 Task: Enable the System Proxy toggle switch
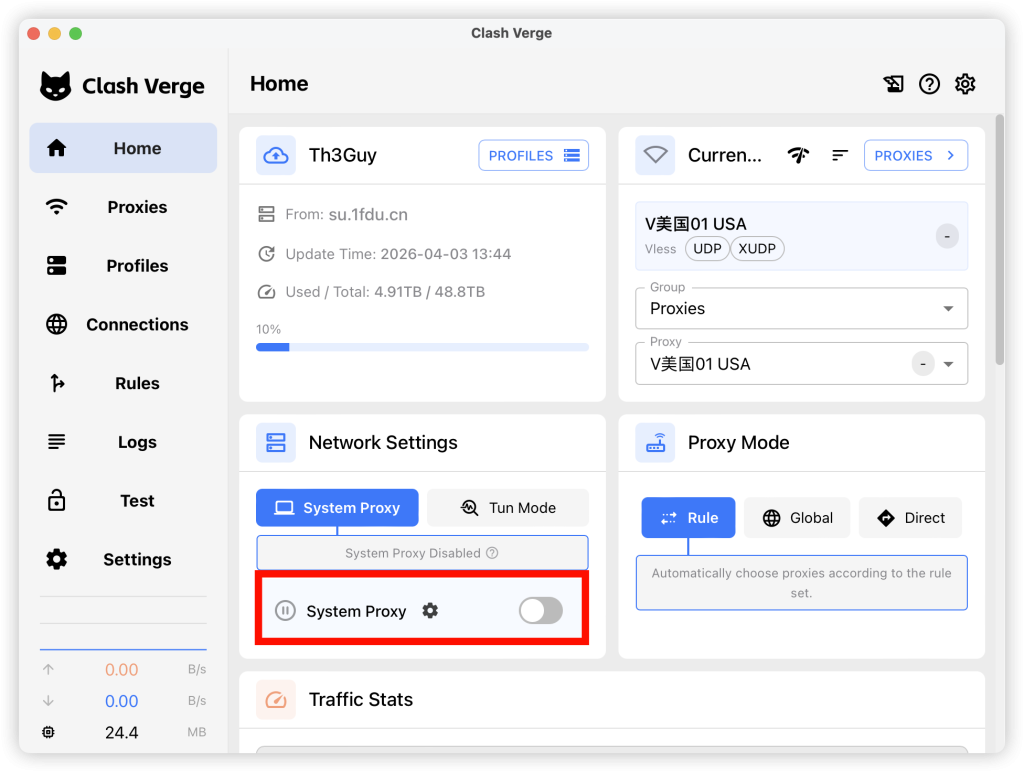click(x=540, y=611)
